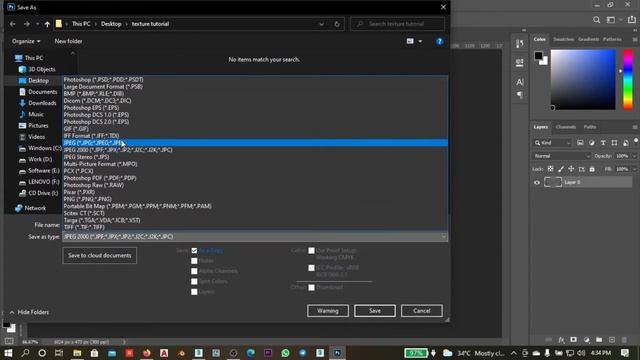Open recent locations dropdown arrow beside Forward
The height and width of the screenshot is (360, 640).
(x=38, y=24)
